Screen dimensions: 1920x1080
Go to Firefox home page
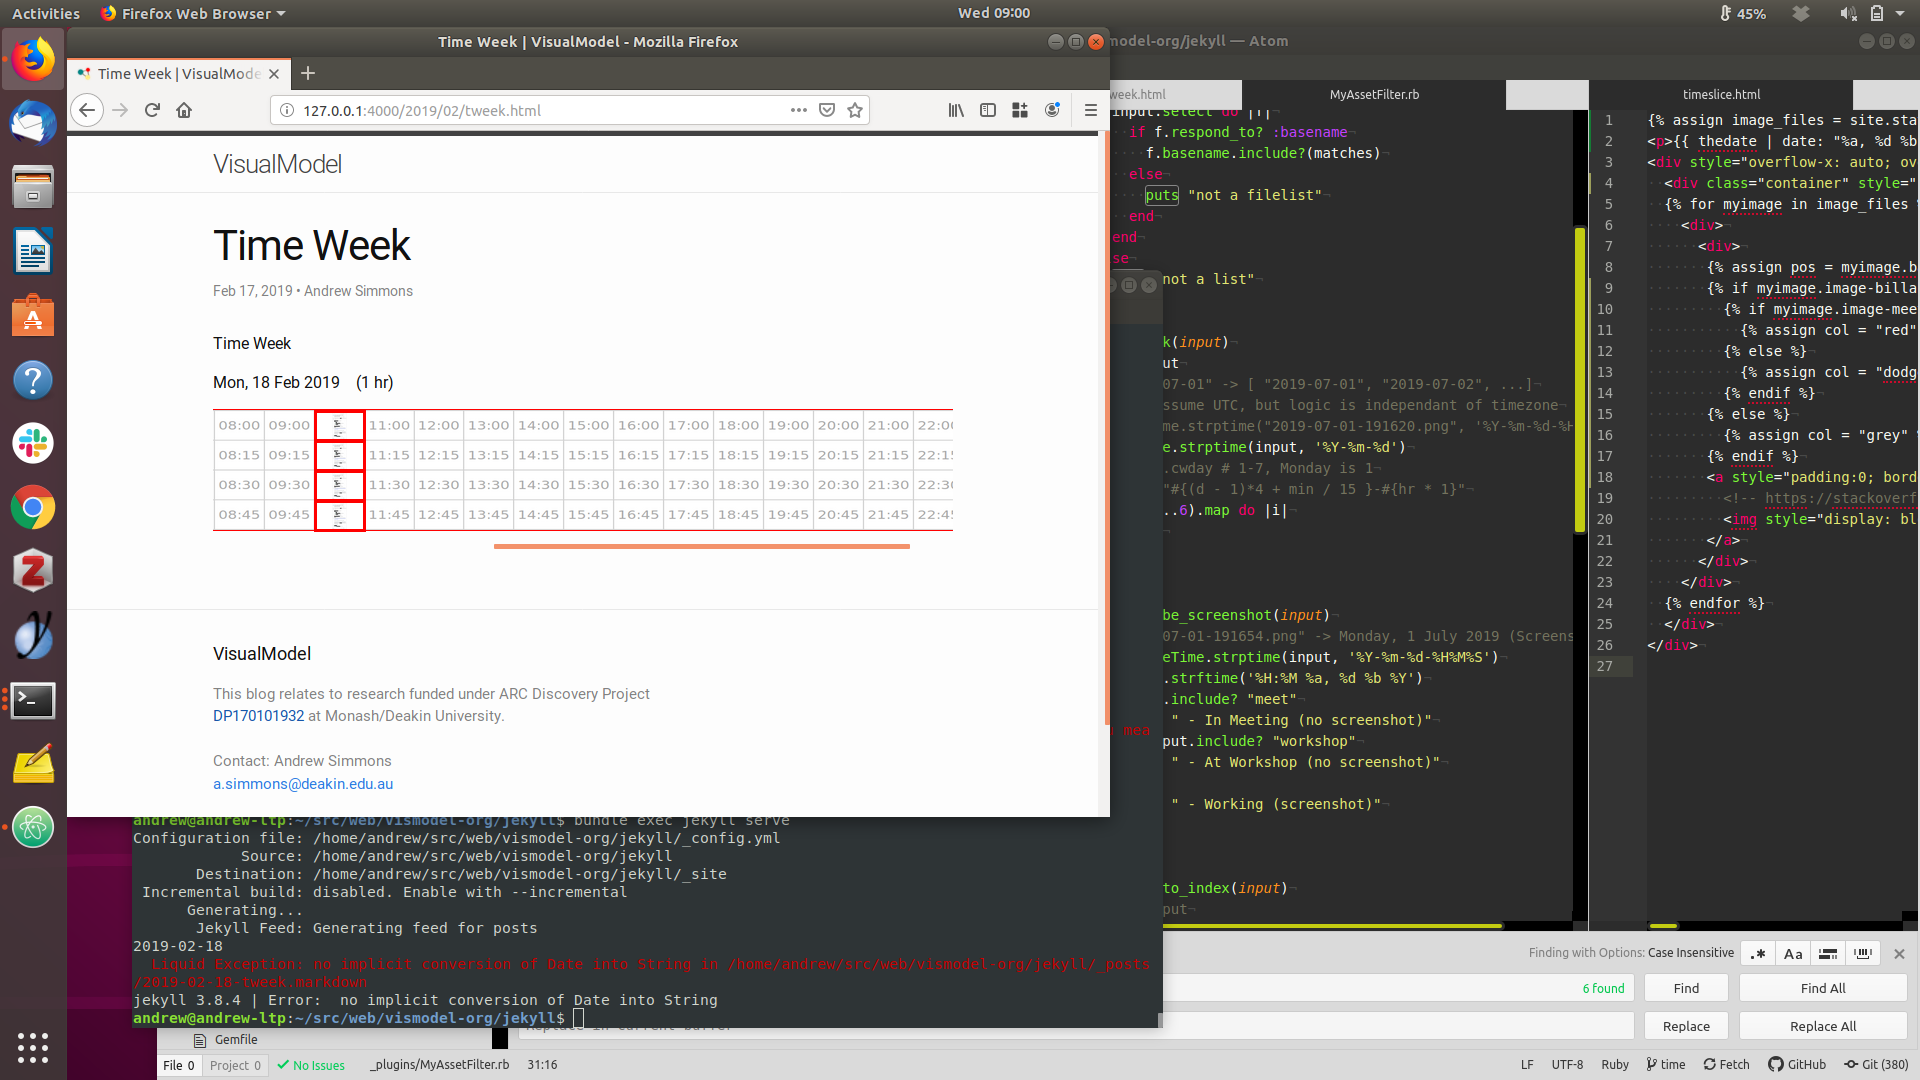pyautogui.click(x=184, y=110)
